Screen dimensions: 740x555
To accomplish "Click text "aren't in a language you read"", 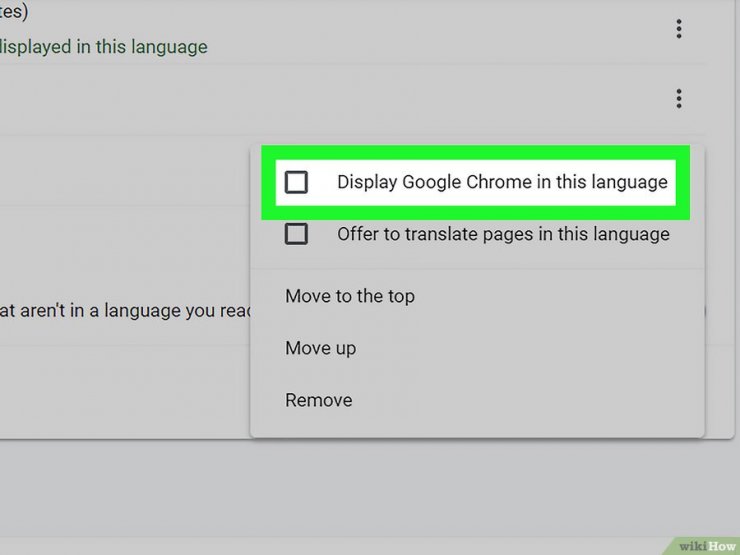I will [136, 311].
